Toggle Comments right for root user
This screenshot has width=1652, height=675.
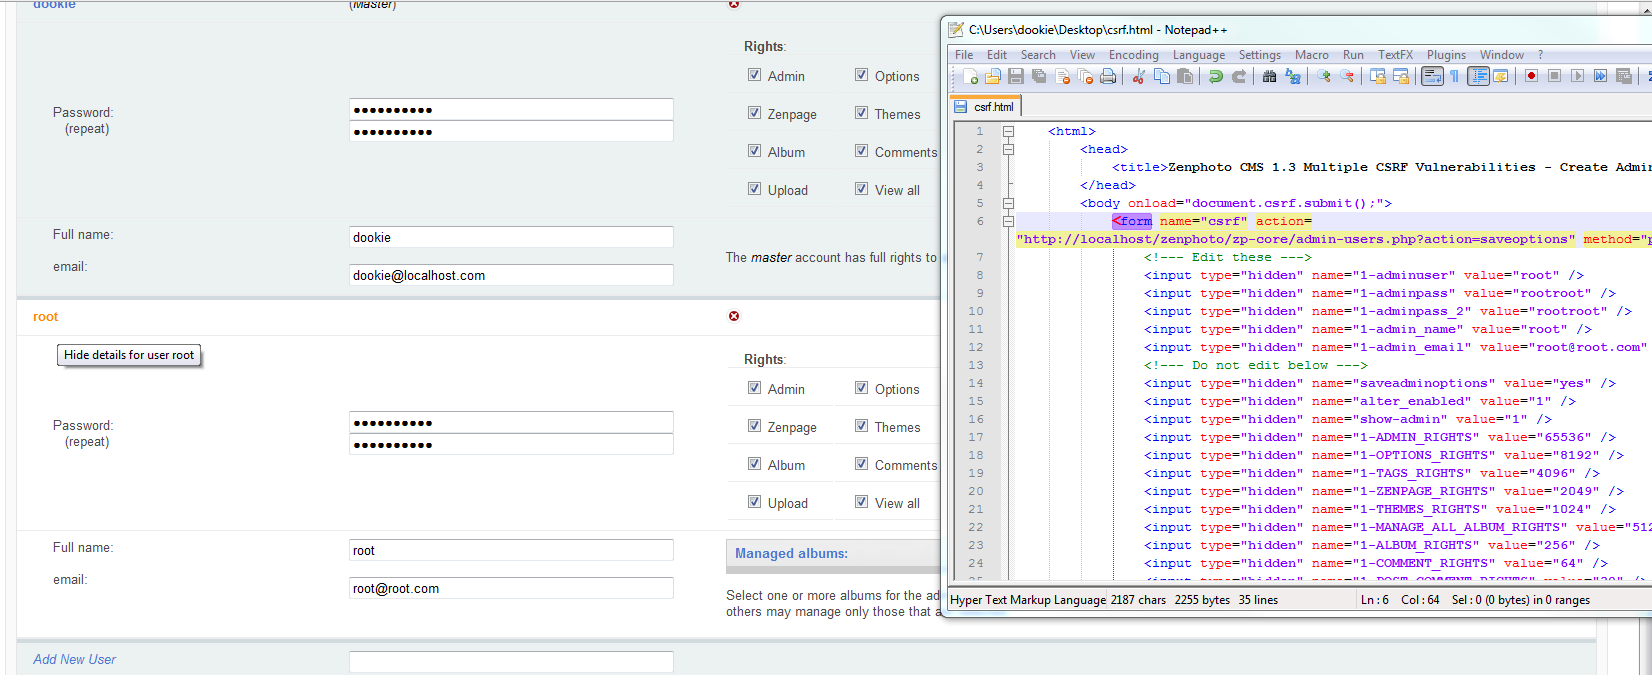click(861, 464)
